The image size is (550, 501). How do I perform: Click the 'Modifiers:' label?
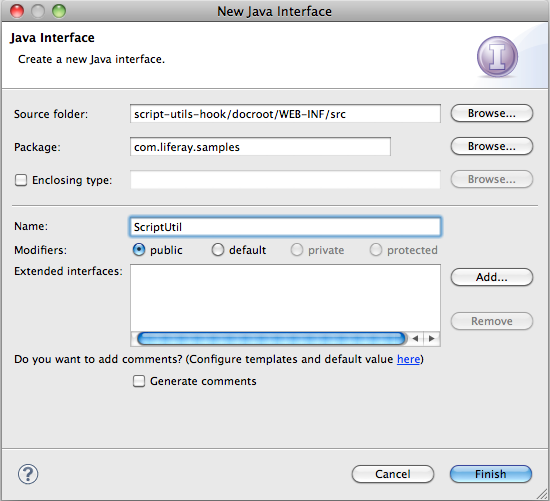coord(40,250)
